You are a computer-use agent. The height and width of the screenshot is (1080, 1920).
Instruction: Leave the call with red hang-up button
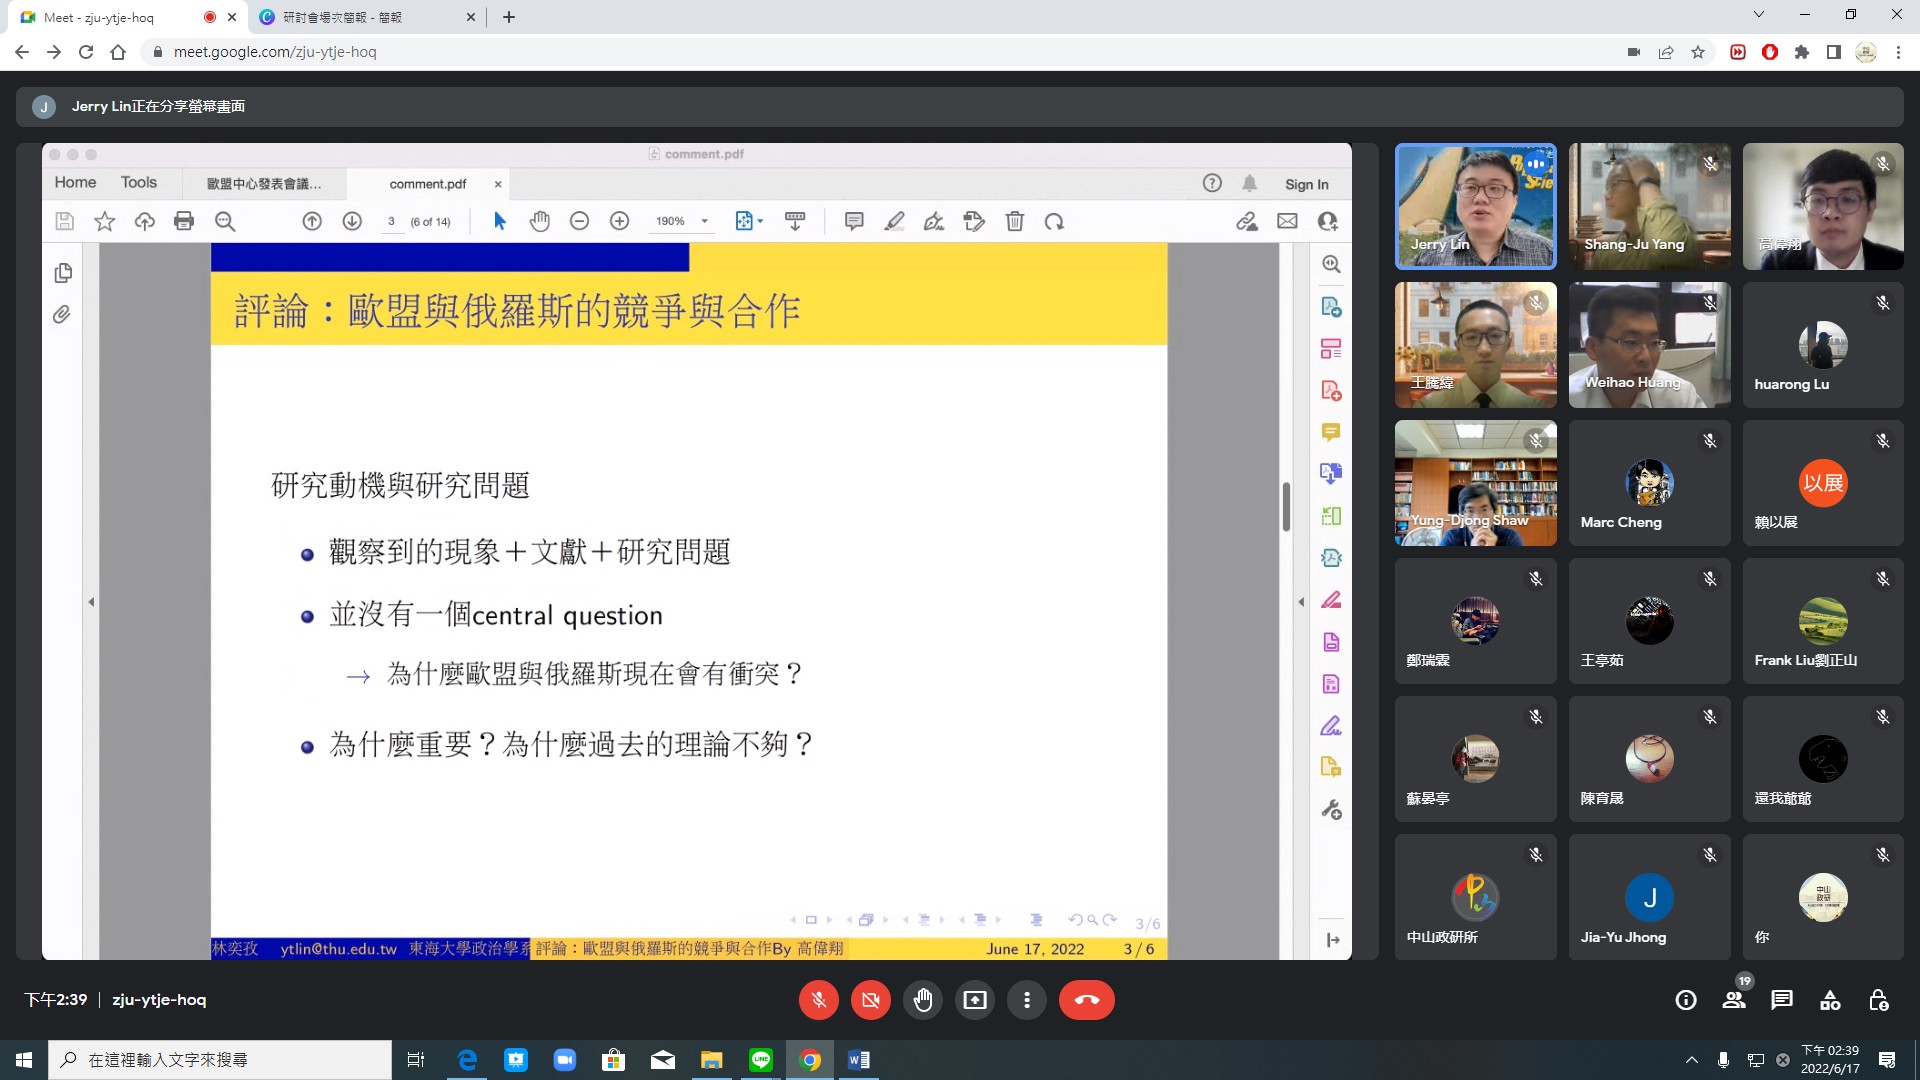[x=1086, y=1000]
